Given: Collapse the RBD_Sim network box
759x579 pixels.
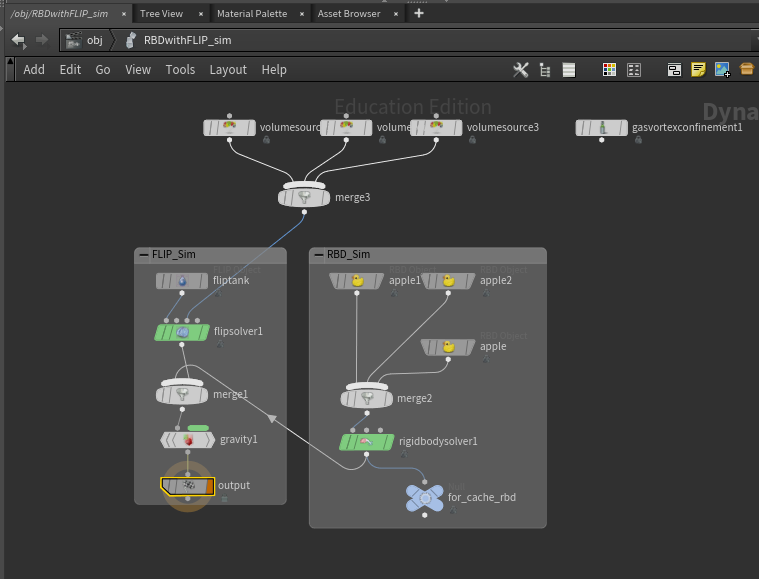Looking at the screenshot, I should pyautogui.click(x=319, y=255).
